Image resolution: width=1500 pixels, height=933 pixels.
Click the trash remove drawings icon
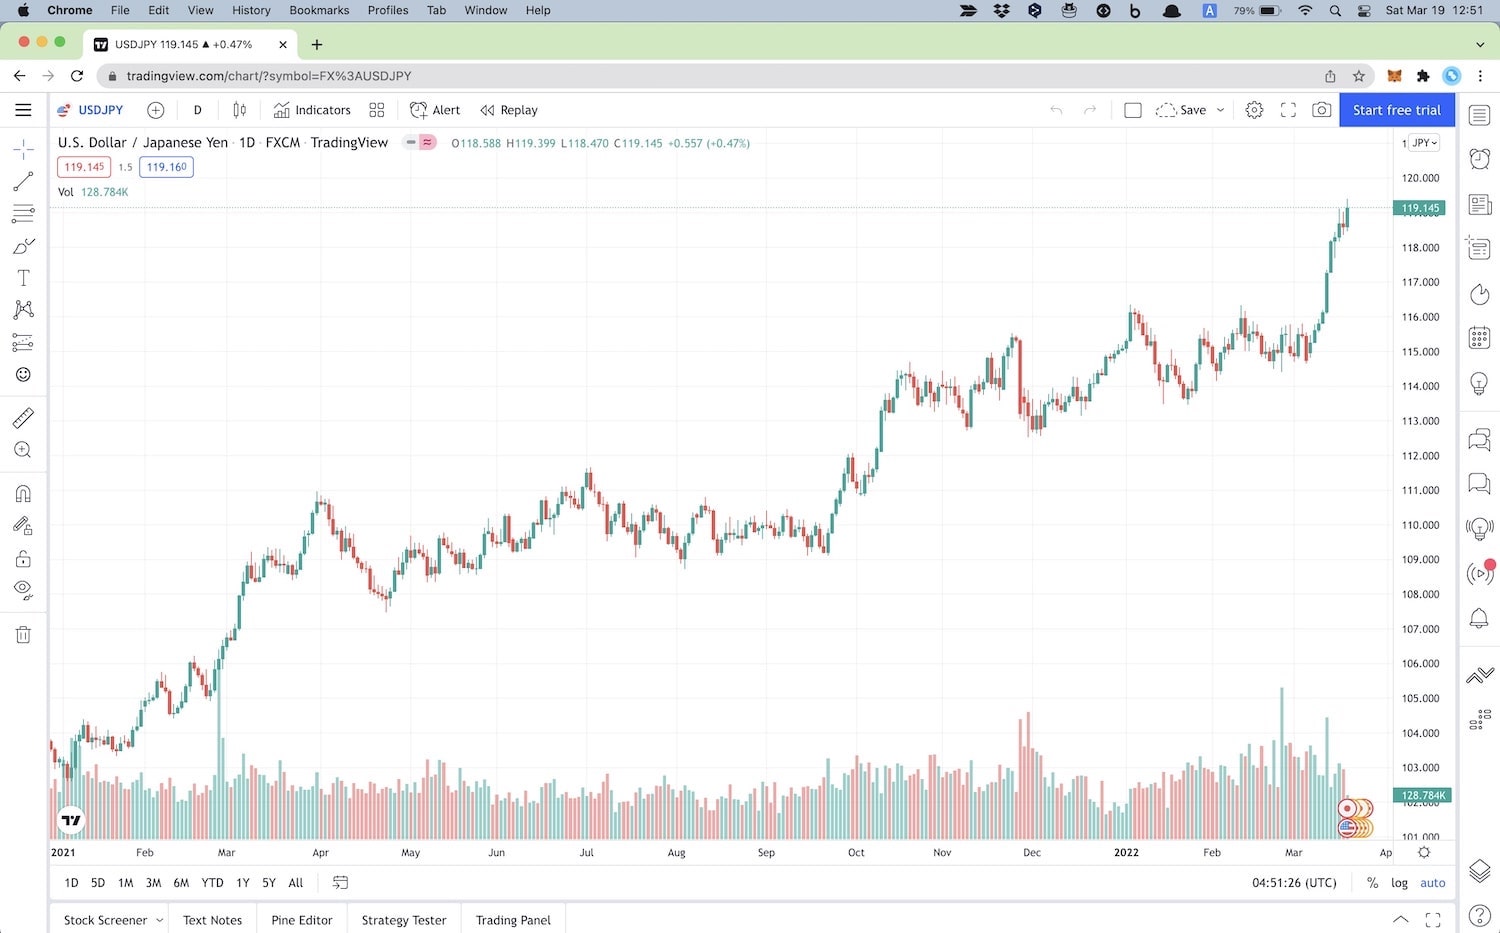(x=23, y=634)
